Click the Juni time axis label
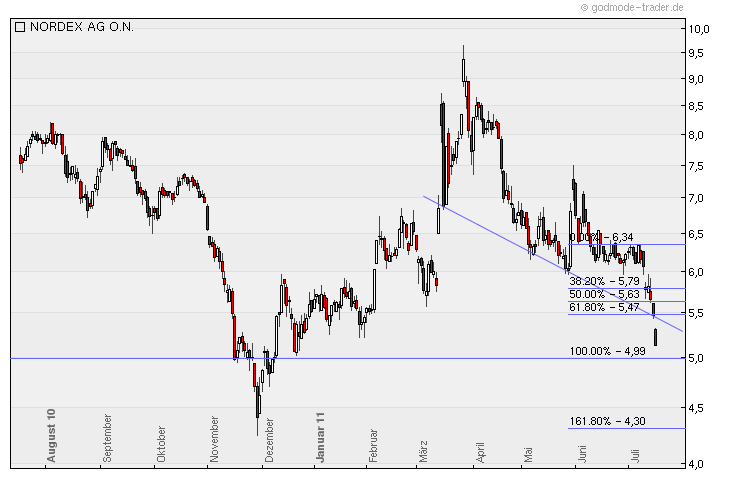730x481 pixels. point(582,454)
